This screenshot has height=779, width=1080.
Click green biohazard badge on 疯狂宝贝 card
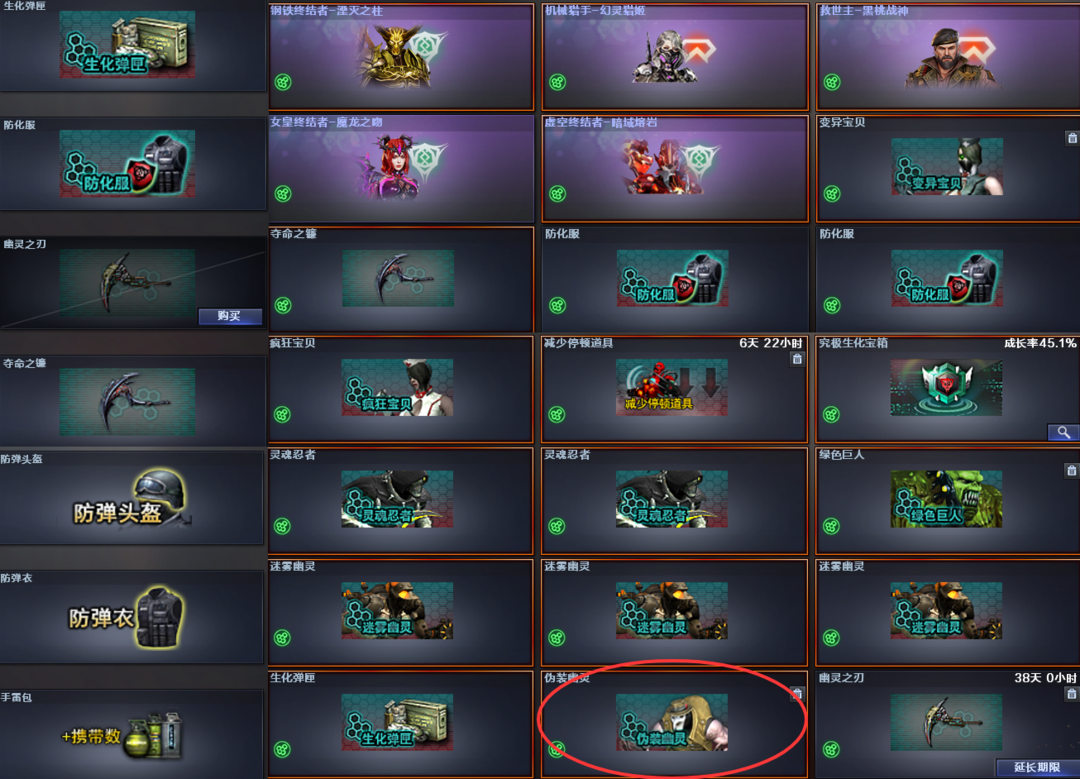point(282,415)
